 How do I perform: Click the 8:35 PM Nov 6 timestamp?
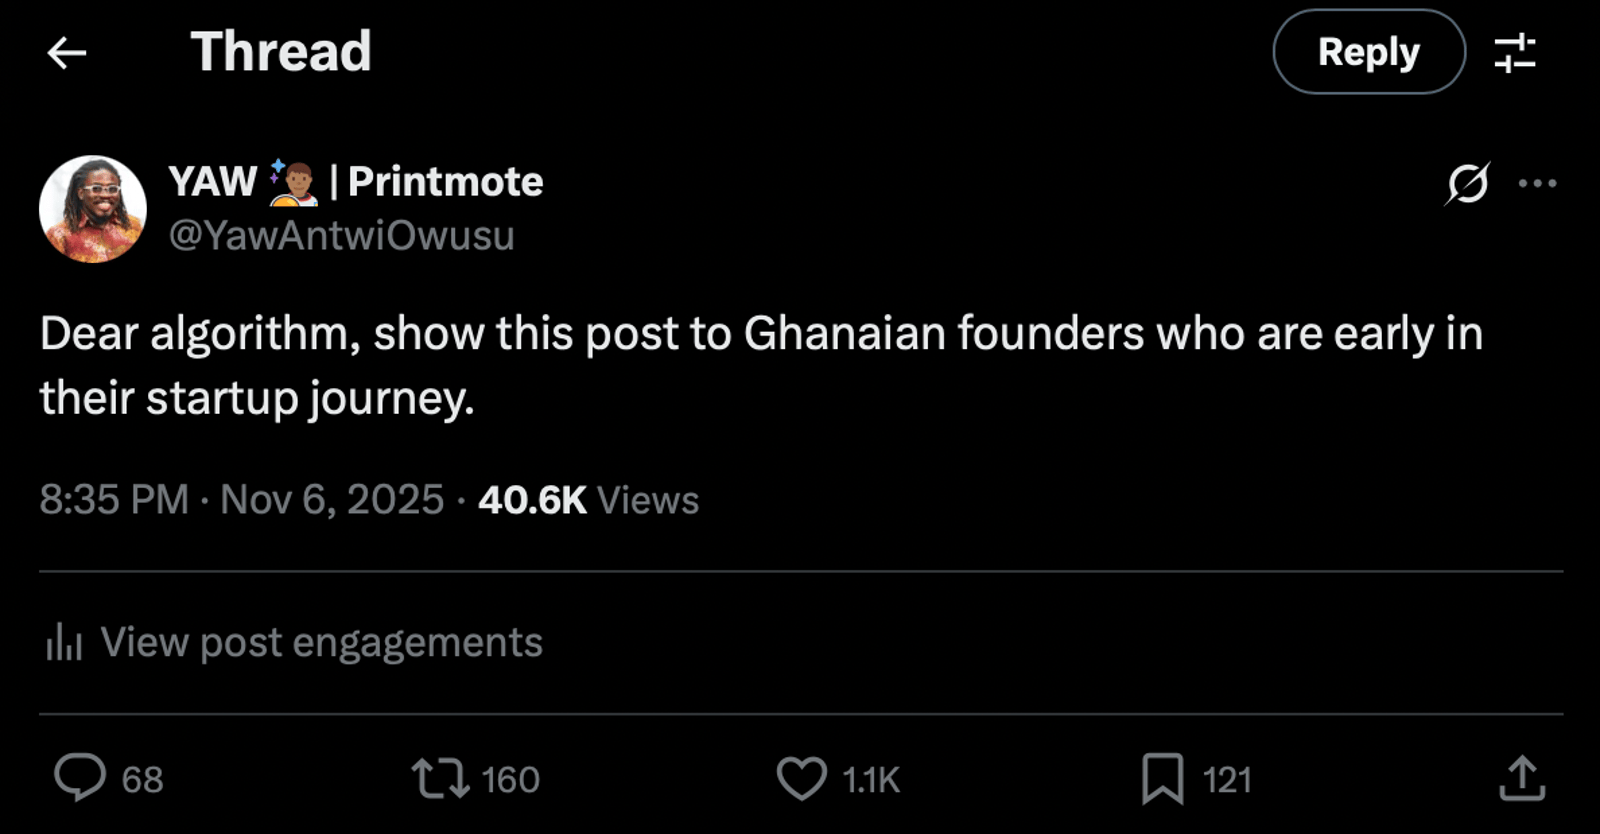tap(241, 500)
